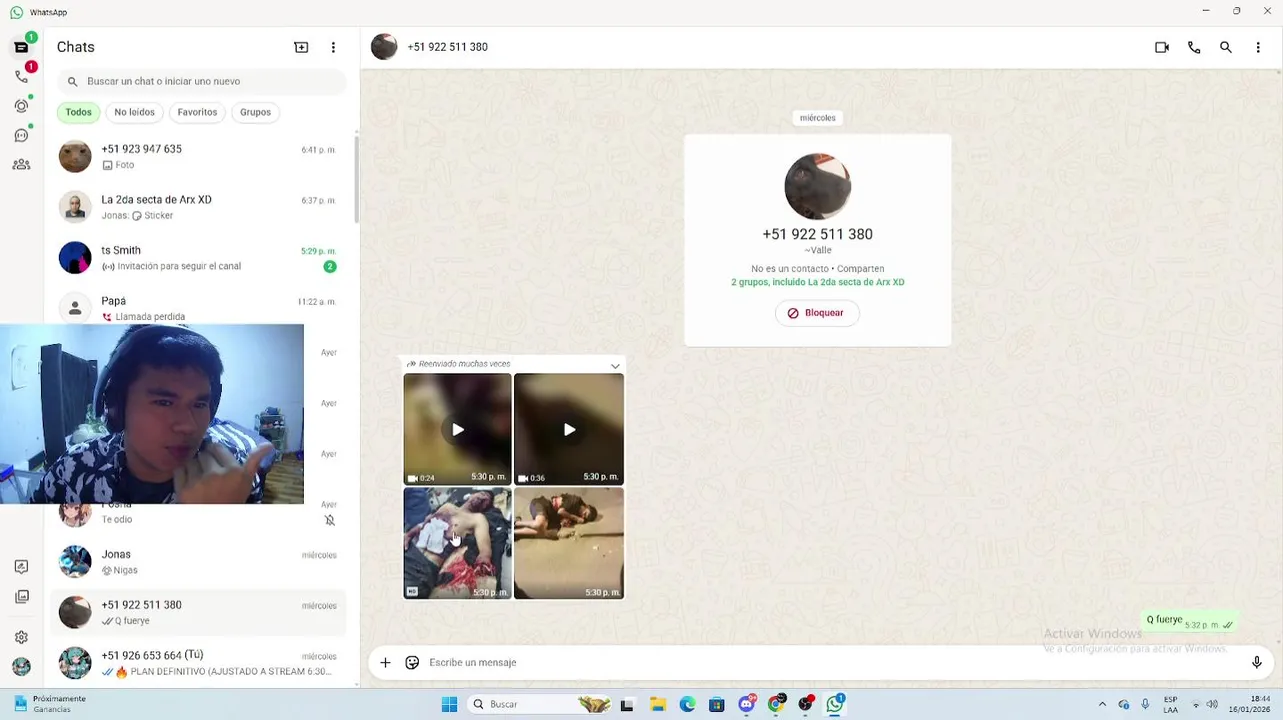The width and height of the screenshot is (1283, 720).
Task: Open the chat with +51 923 947 635
Action: tap(198, 156)
